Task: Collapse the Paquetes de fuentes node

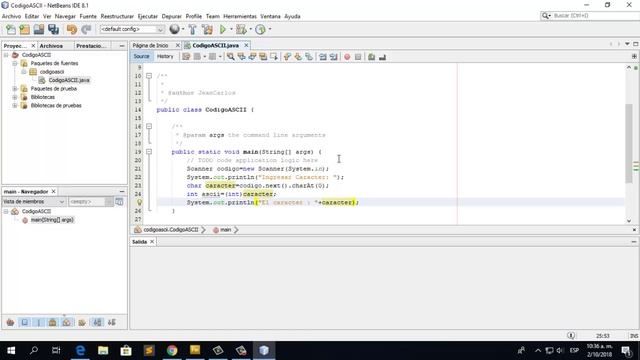Action: 15,63
